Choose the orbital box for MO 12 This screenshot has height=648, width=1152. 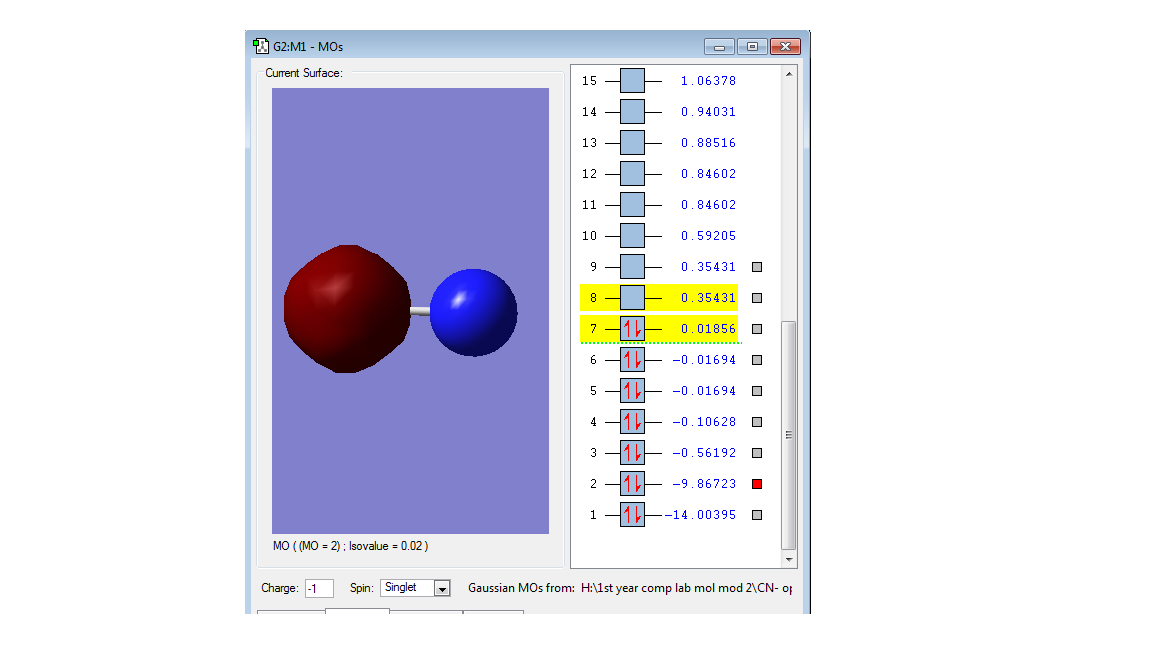[x=632, y=174]
